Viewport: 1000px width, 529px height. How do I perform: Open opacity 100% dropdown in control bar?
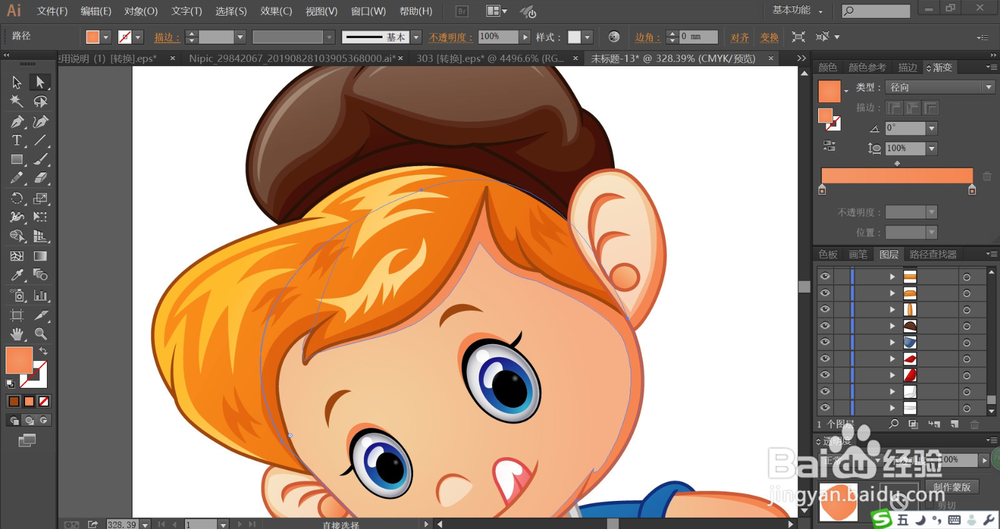526,37
